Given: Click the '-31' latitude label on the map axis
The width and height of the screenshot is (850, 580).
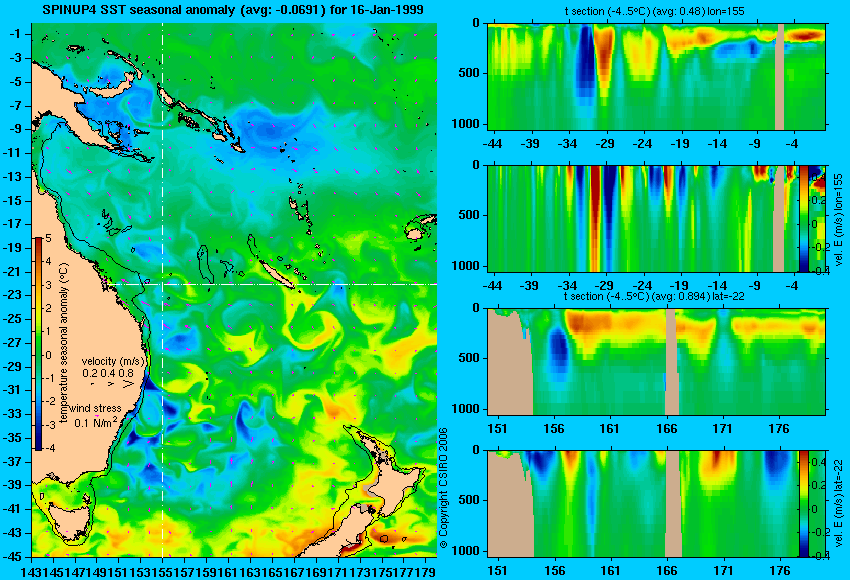Looking at the screenshot, I should [x=12, y=390].
